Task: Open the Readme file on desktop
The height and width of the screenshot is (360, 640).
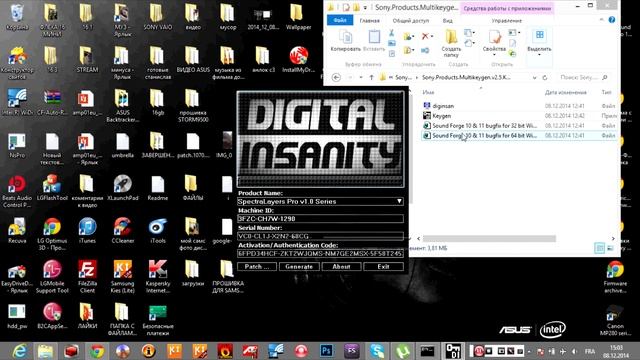Action: coord(158,188)
